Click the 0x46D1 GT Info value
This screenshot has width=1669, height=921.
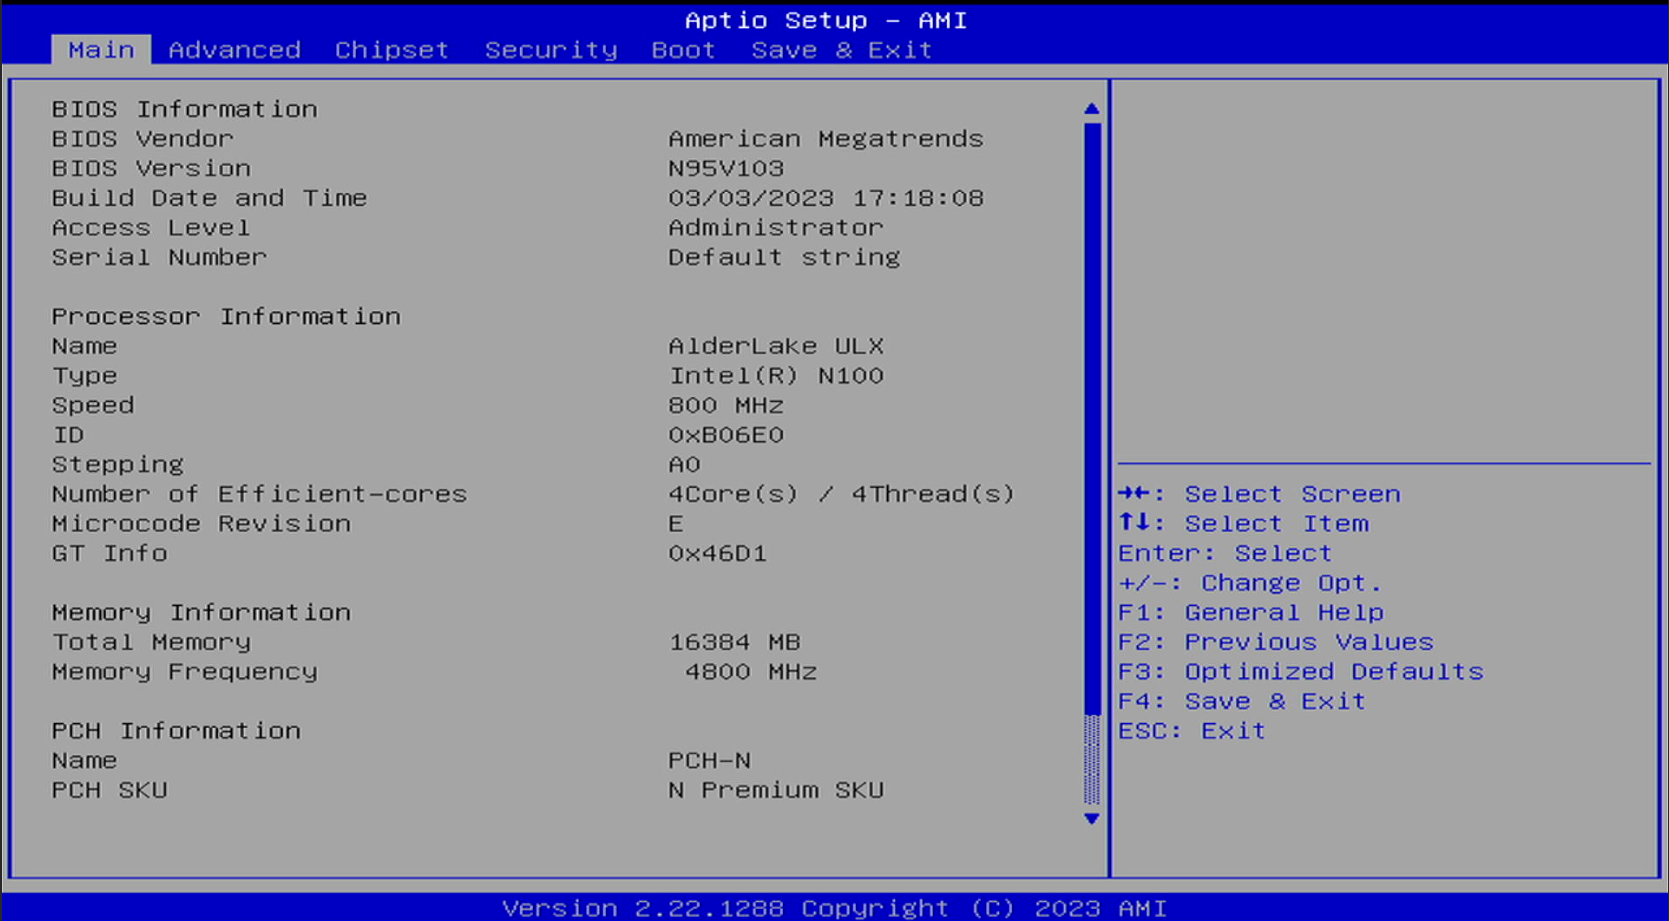717,553
